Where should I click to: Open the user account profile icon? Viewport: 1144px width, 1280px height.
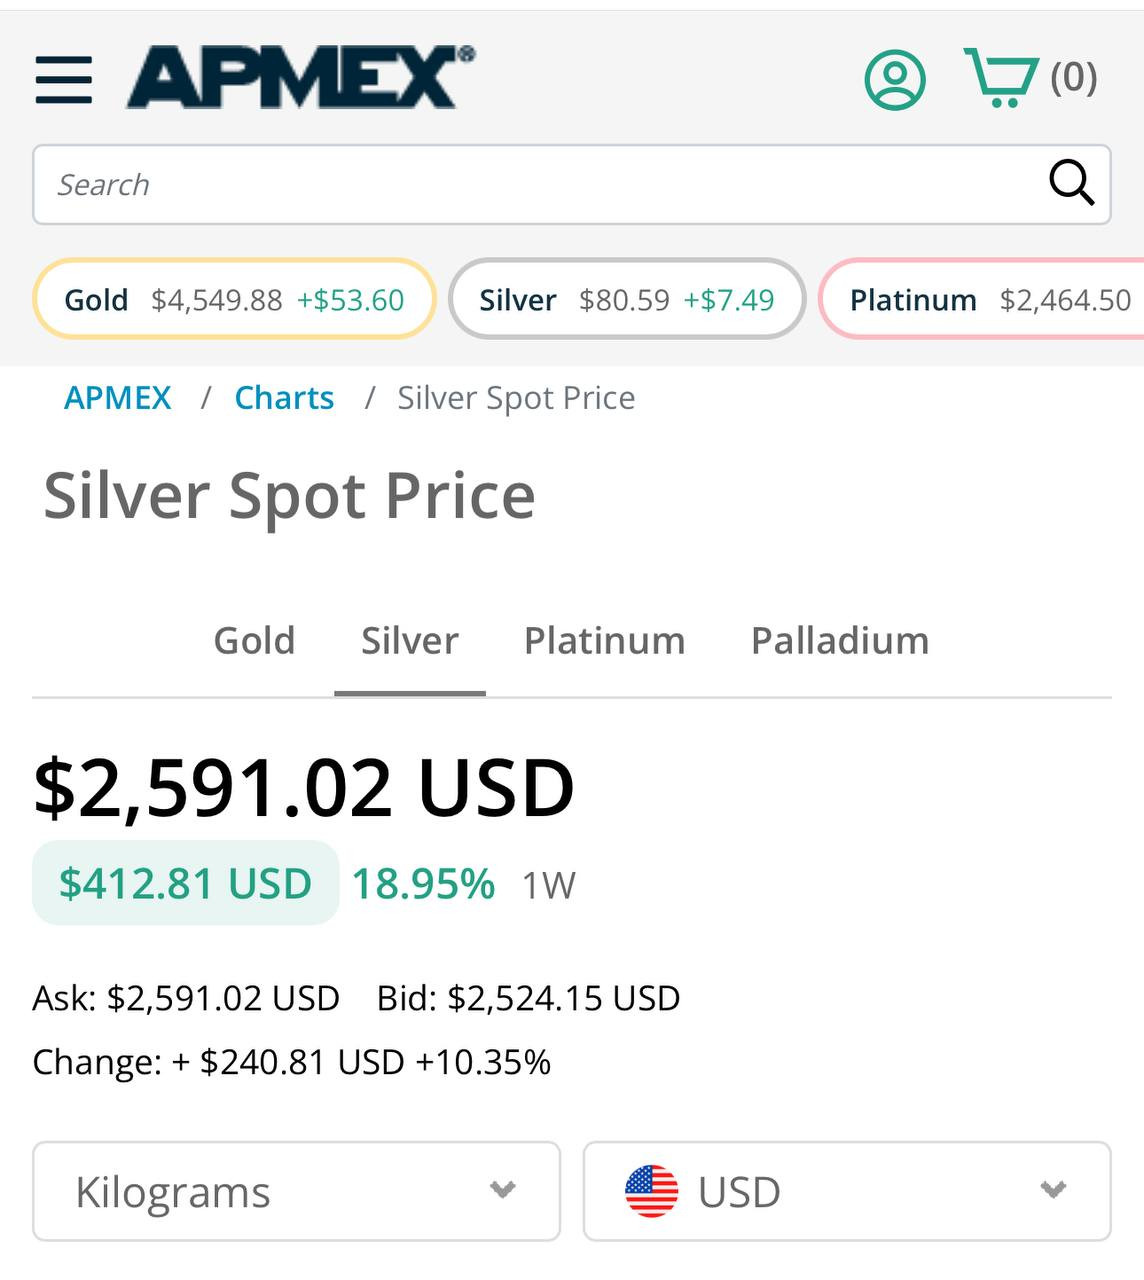click(x=894, y=79)
